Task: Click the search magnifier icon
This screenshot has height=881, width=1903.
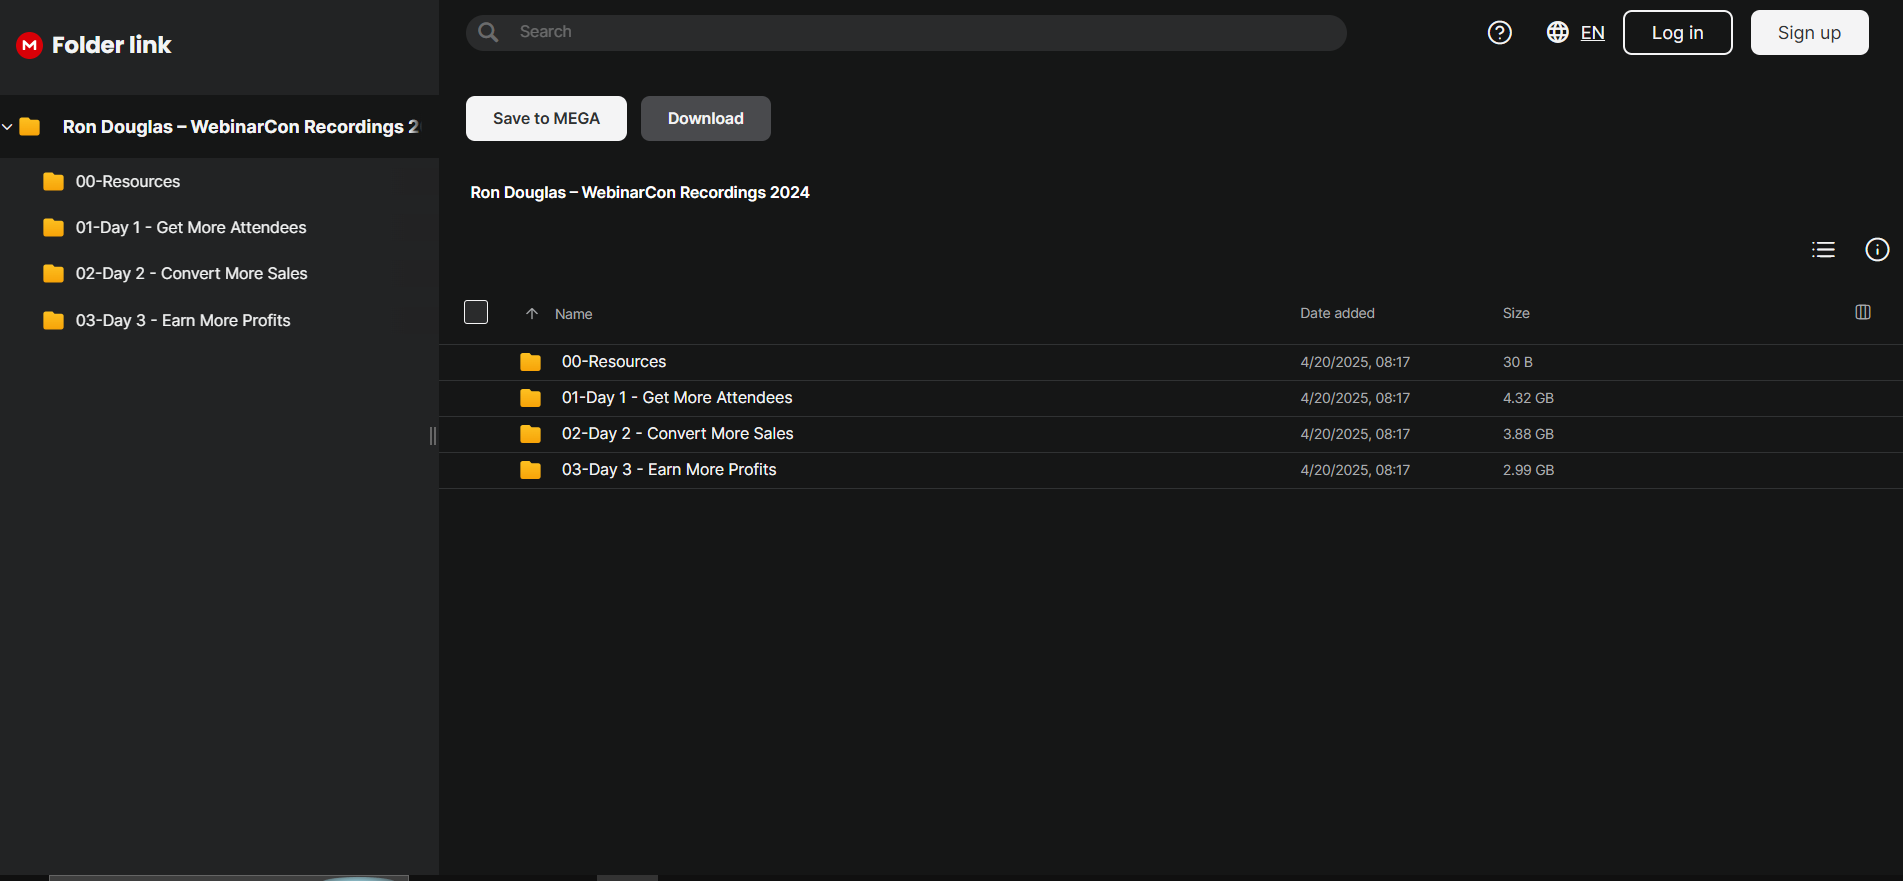Action: 488,32
